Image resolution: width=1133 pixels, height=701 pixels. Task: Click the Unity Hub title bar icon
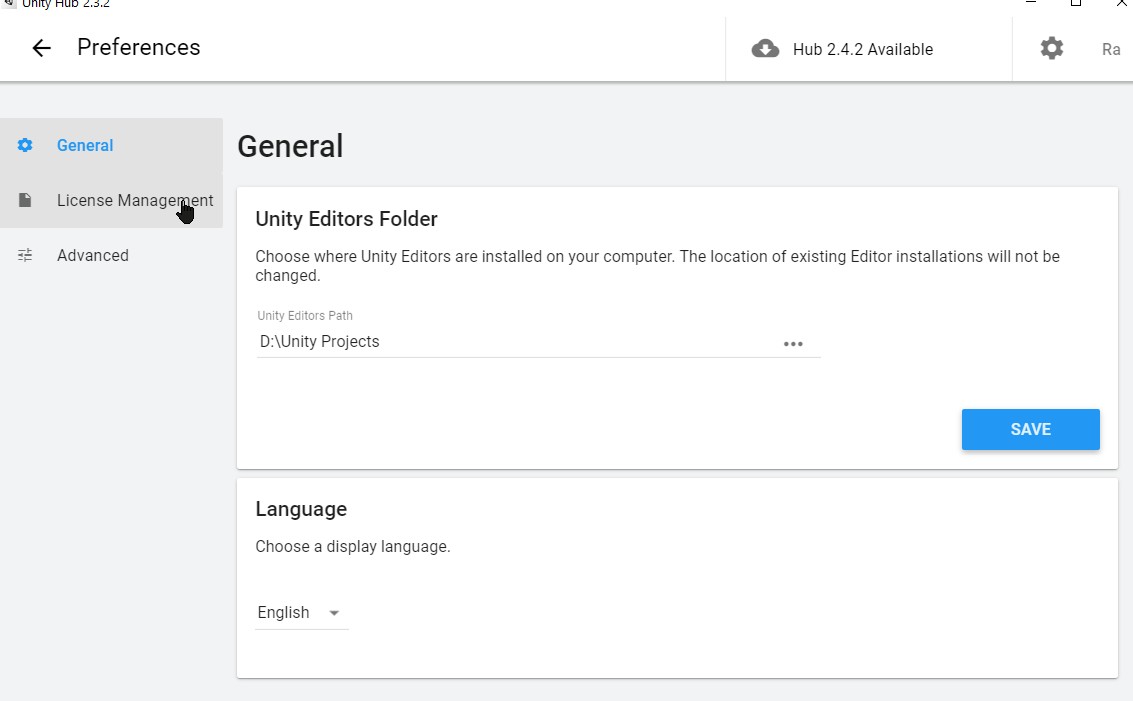(x=9, y=4)
